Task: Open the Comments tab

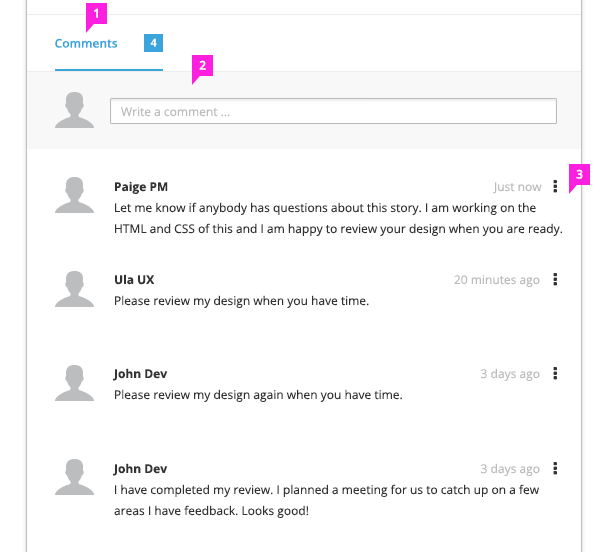Action: pos(86,43)
